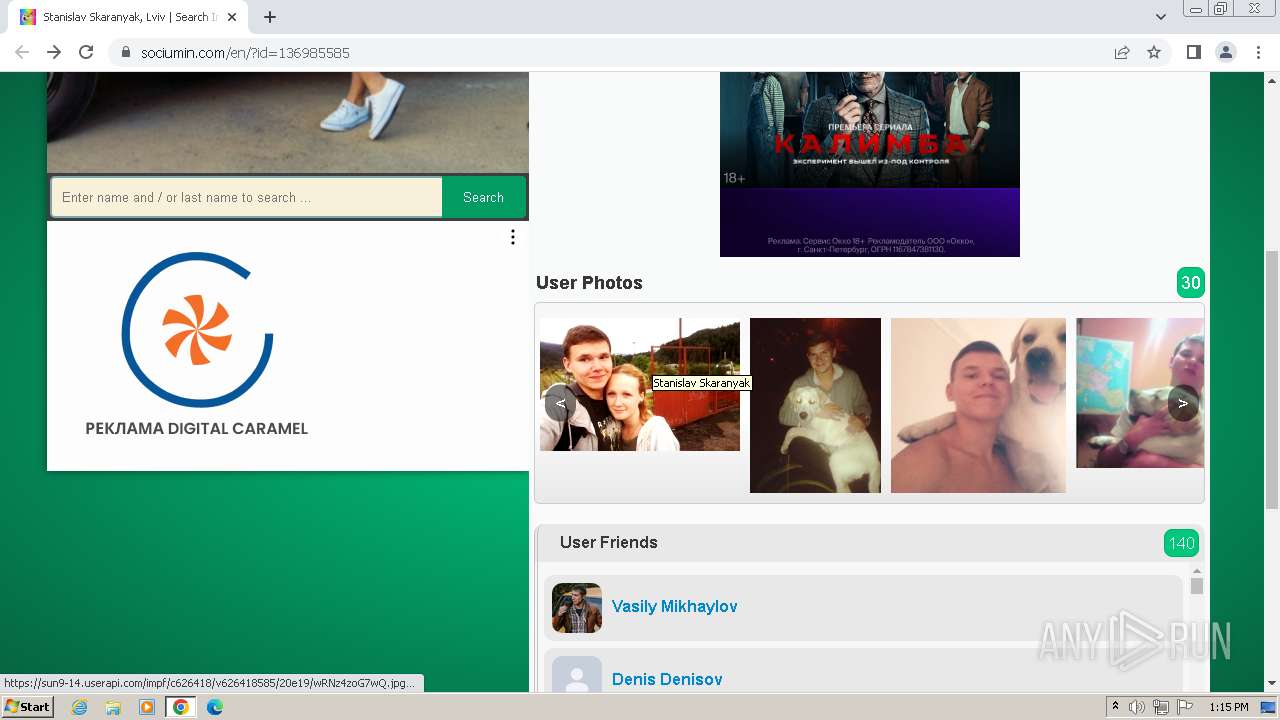Click the address bar URL
1280x720 pixels.
(x=245, y=53)
